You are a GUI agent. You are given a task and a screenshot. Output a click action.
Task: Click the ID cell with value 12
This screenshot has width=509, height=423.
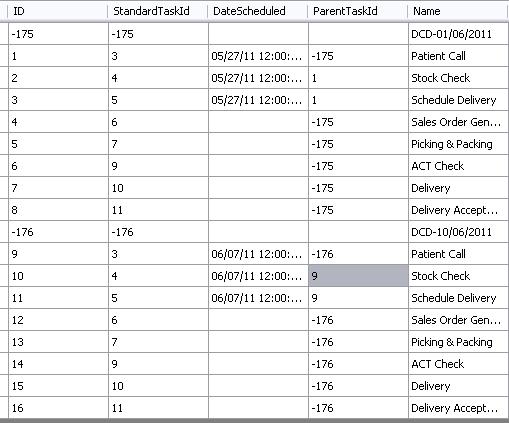pyautogui.click(x=58, y=320)
